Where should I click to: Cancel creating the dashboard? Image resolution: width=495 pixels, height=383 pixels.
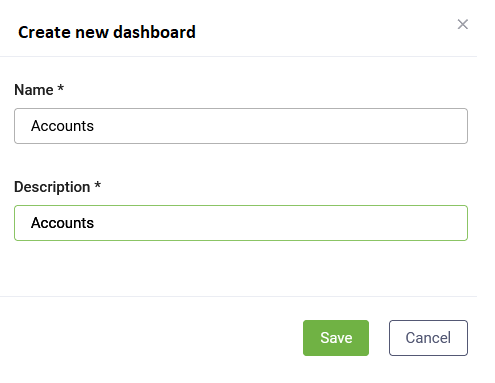tap(428, 338)
